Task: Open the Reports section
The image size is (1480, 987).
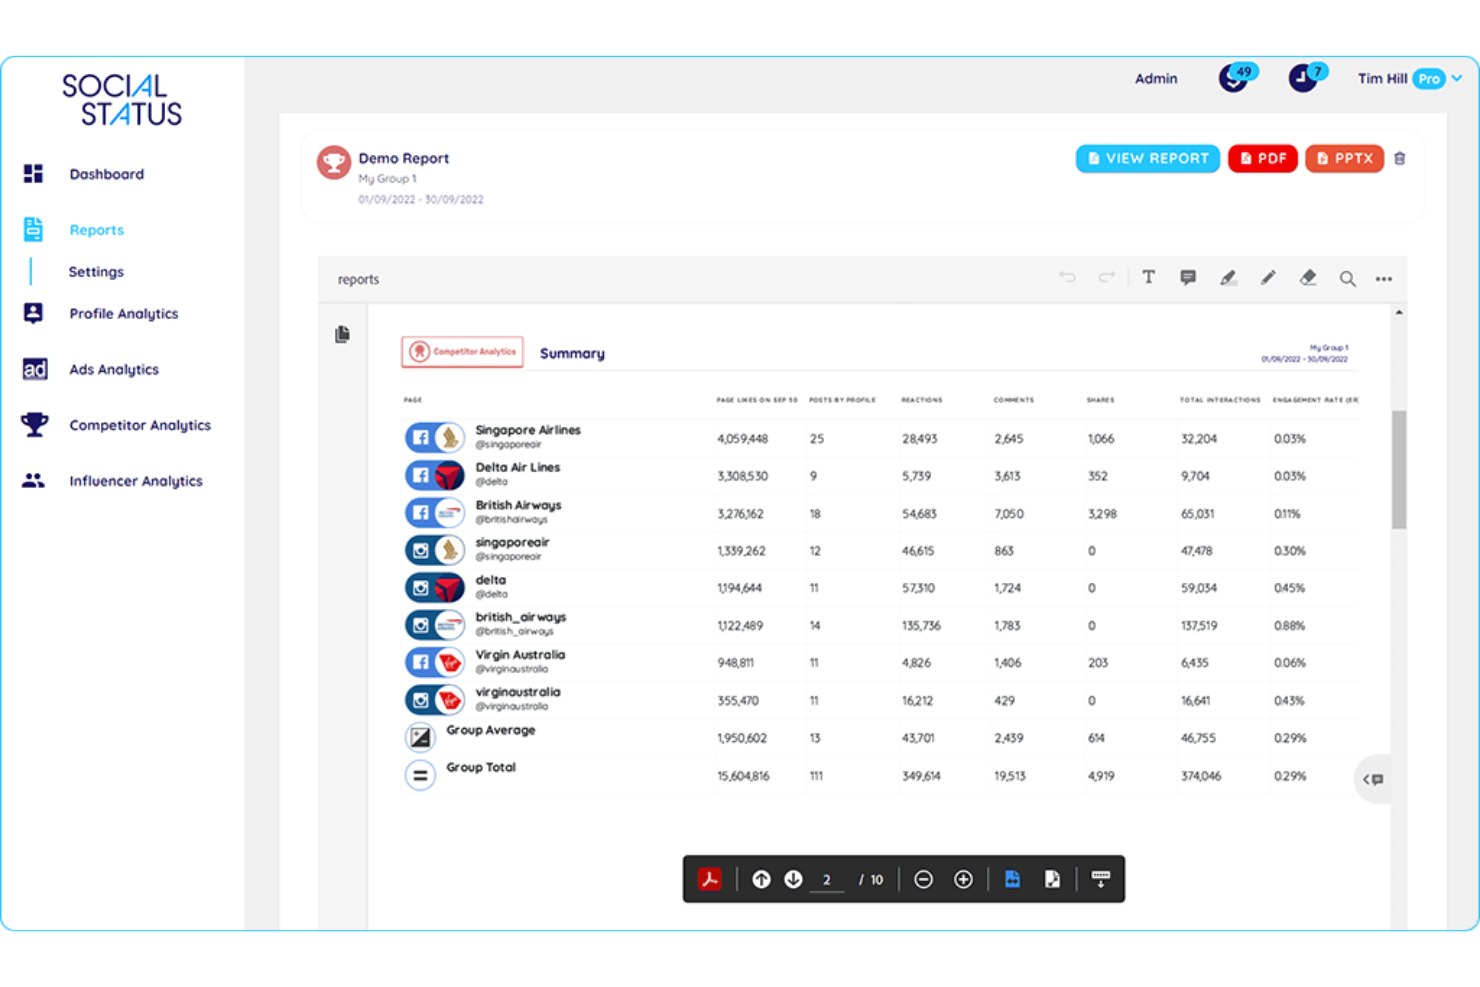Action: 96,230
